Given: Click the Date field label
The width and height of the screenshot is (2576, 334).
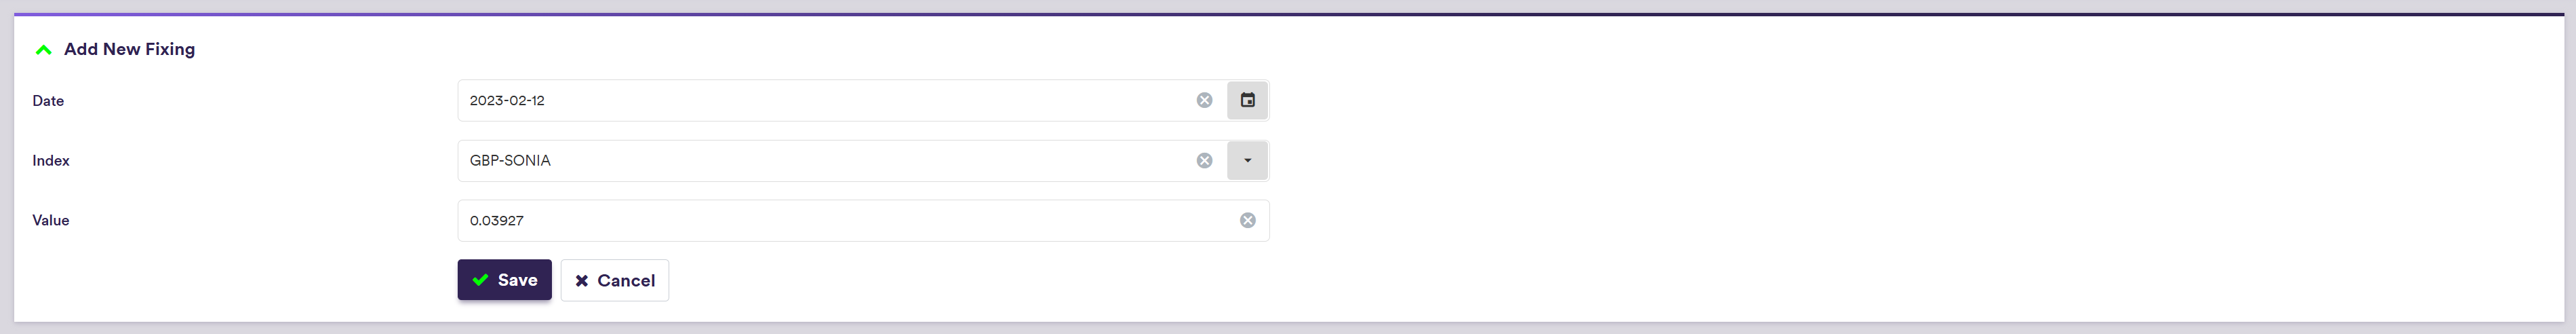Looking at the screenshot, I should tap(48, 101).
